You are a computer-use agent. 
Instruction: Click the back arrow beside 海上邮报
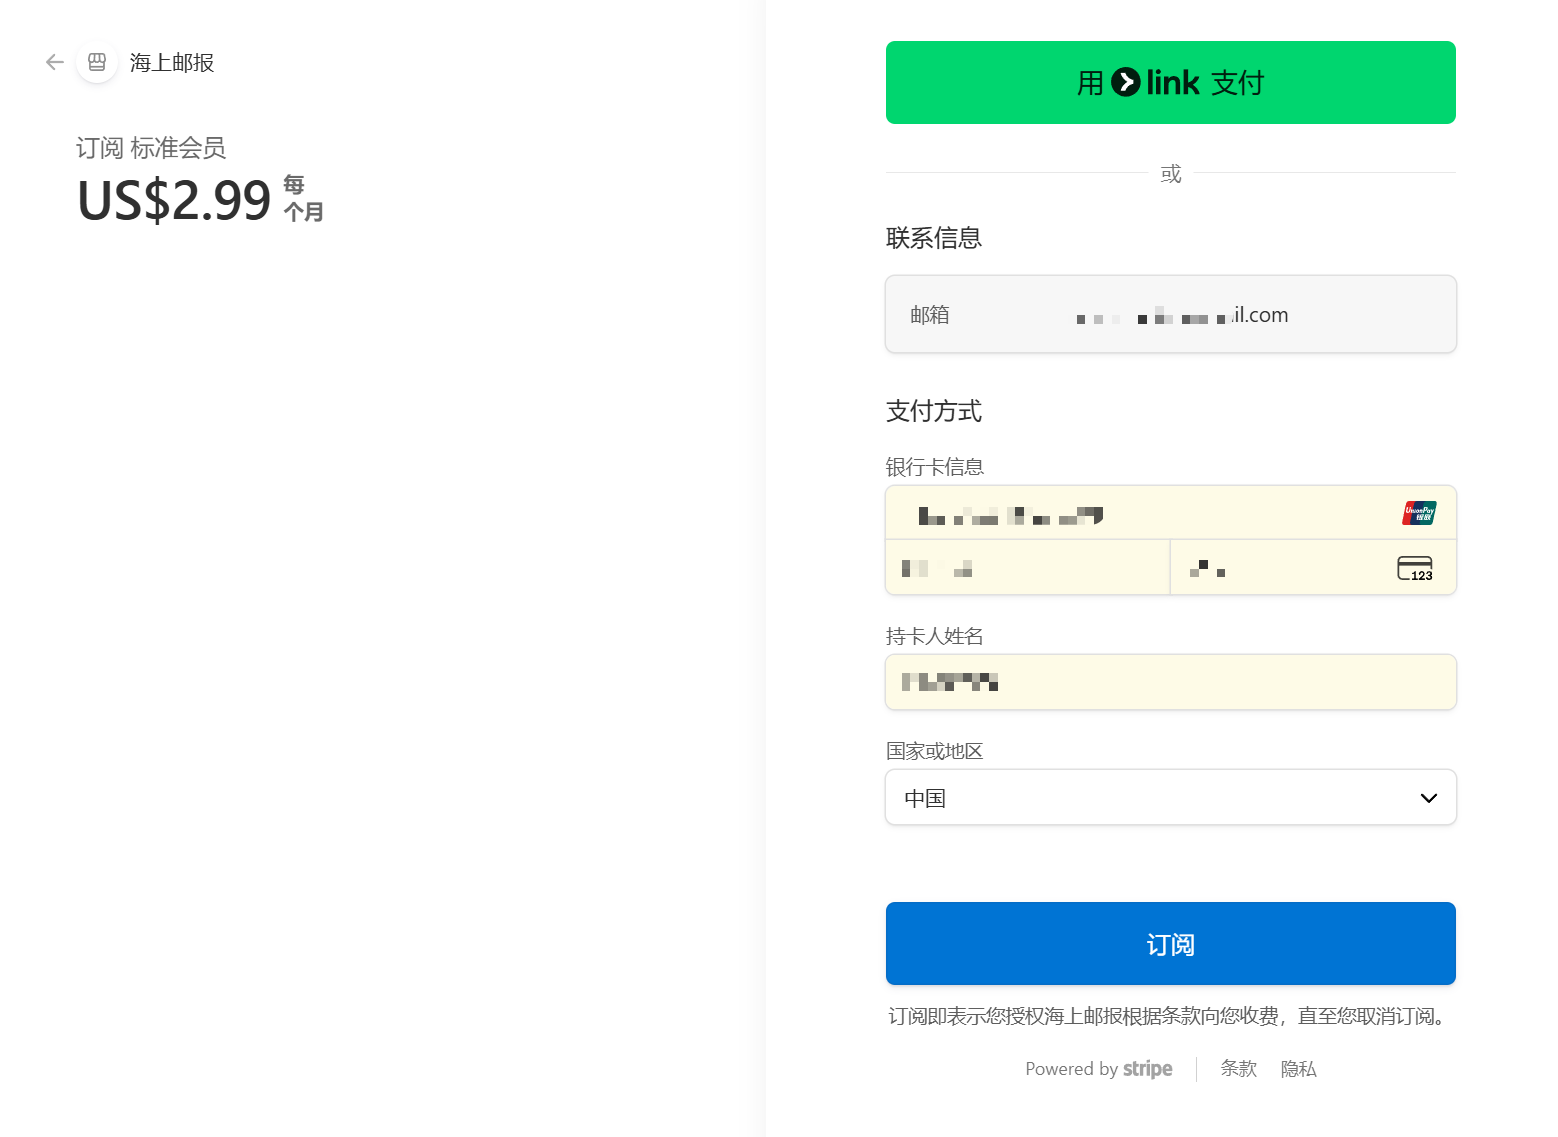[x=55, y=62]
